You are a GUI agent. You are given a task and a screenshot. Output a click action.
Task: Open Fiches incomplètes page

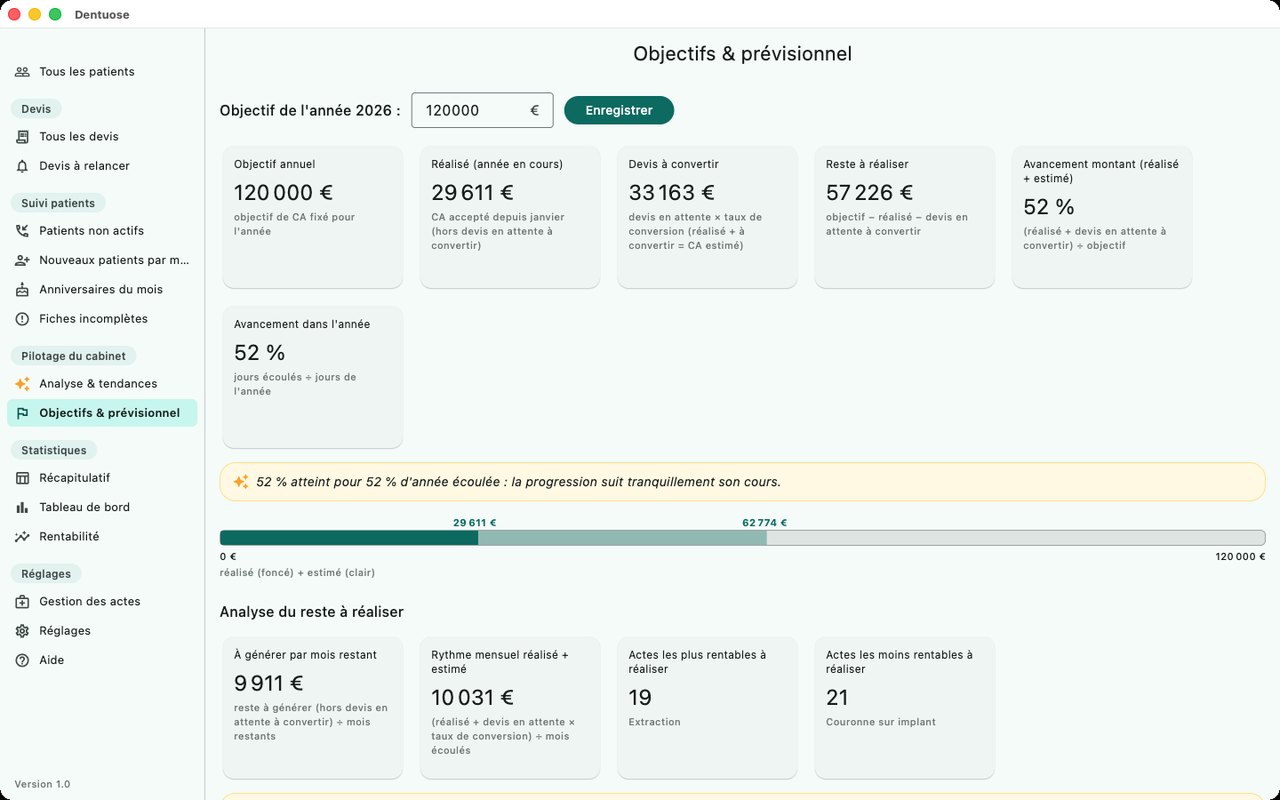[102, 319]
